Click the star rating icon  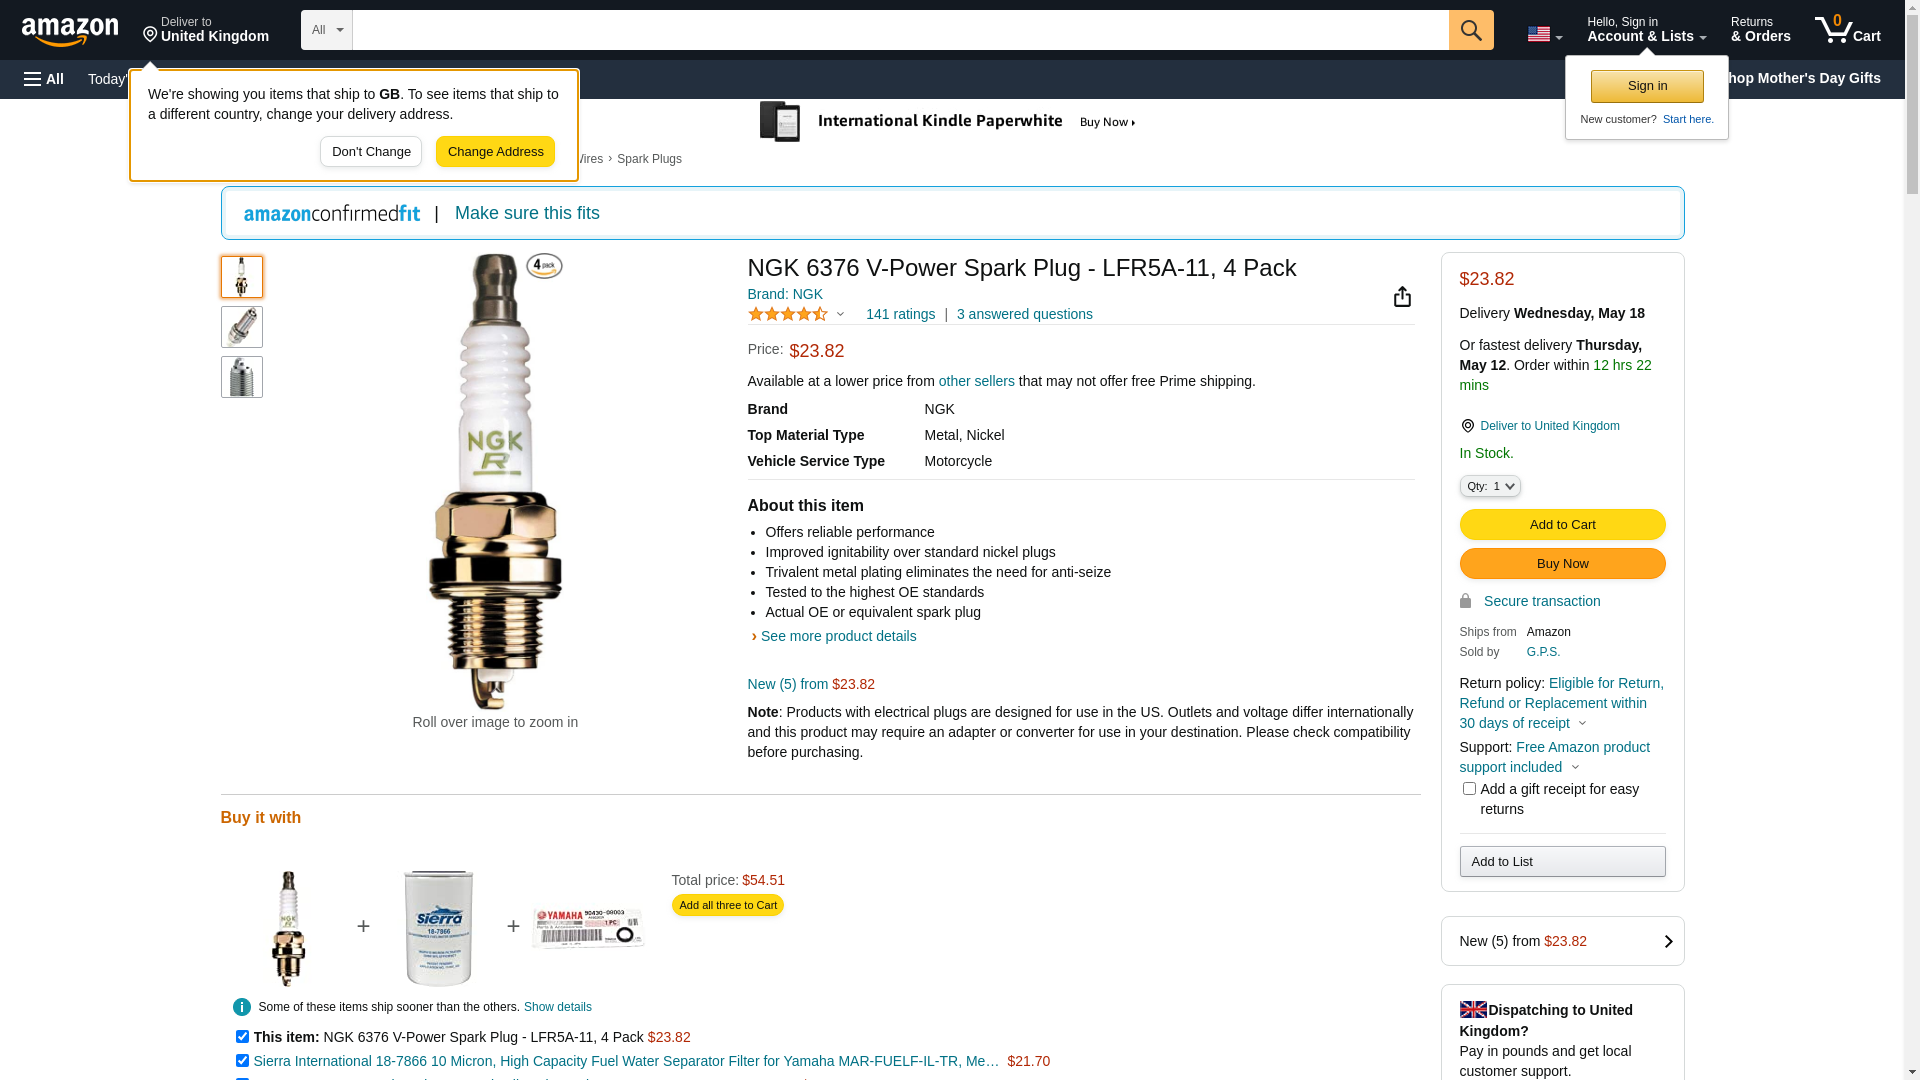click(x=788, y=314)
